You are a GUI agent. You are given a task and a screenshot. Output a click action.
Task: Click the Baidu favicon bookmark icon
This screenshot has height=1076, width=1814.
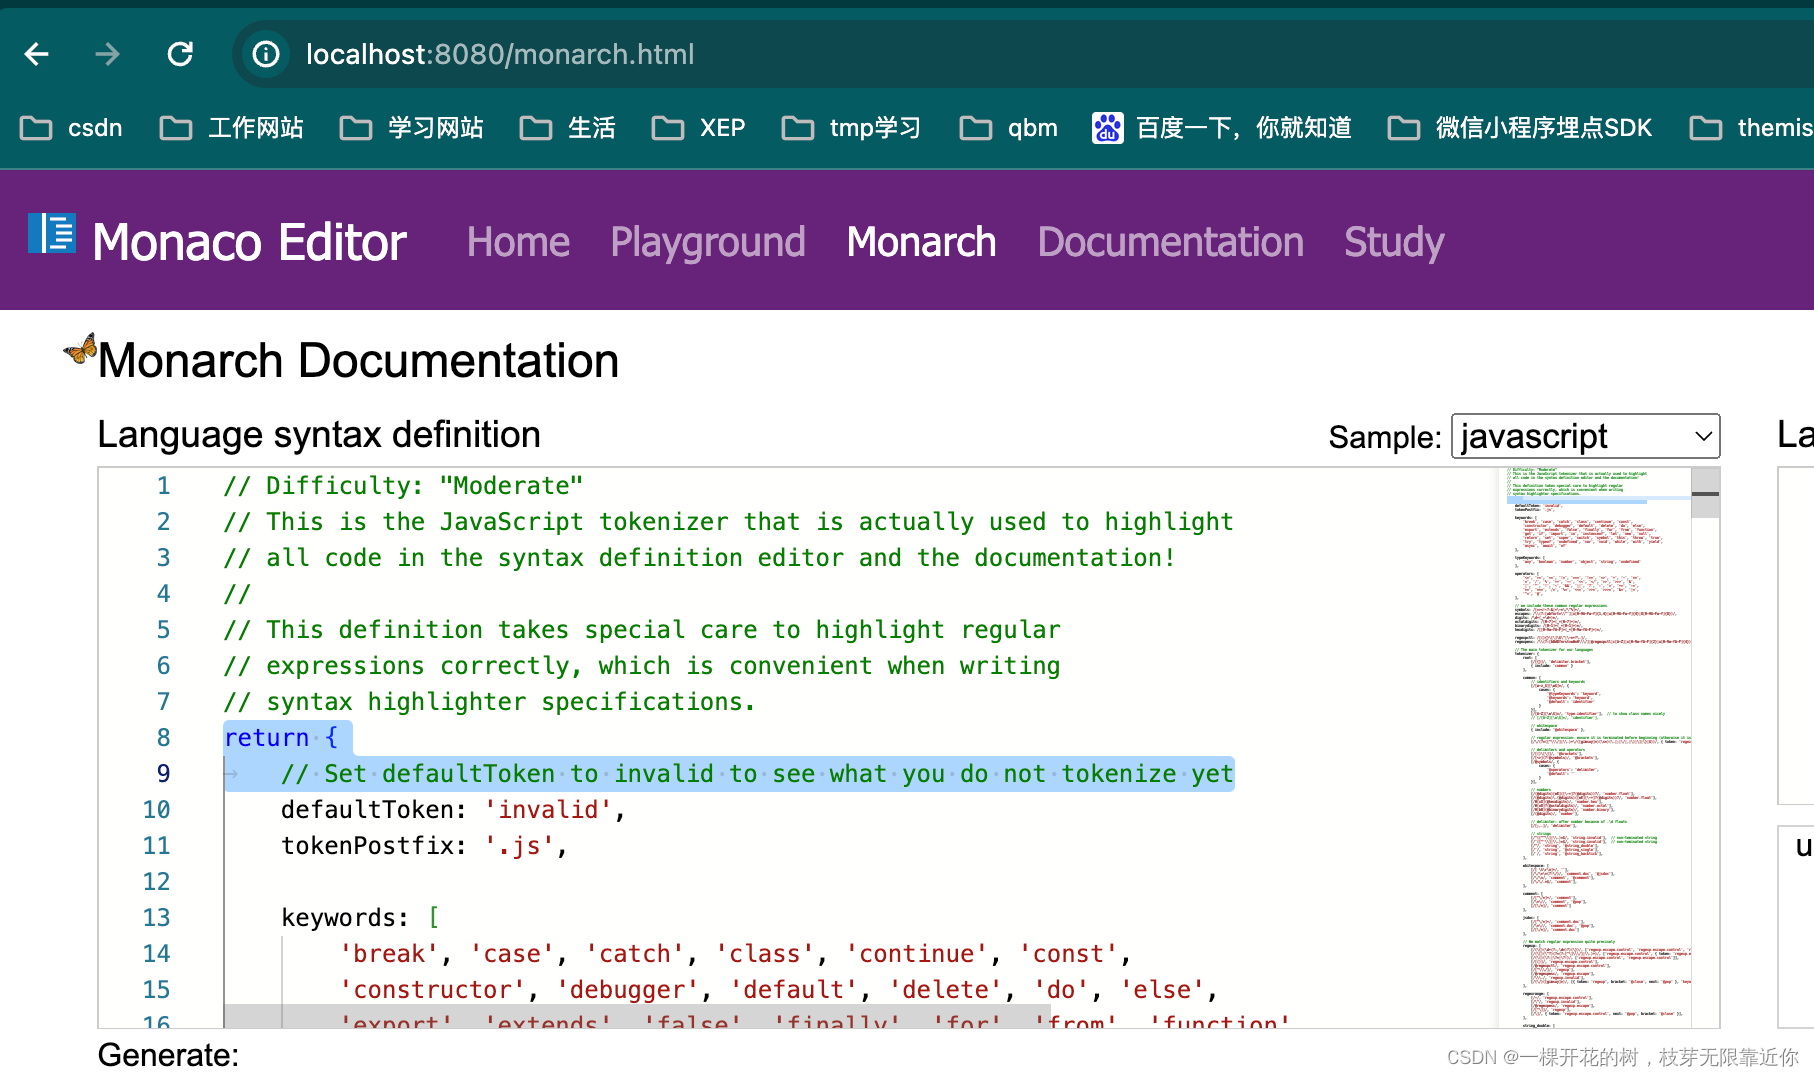click(x=1106, y=127)
